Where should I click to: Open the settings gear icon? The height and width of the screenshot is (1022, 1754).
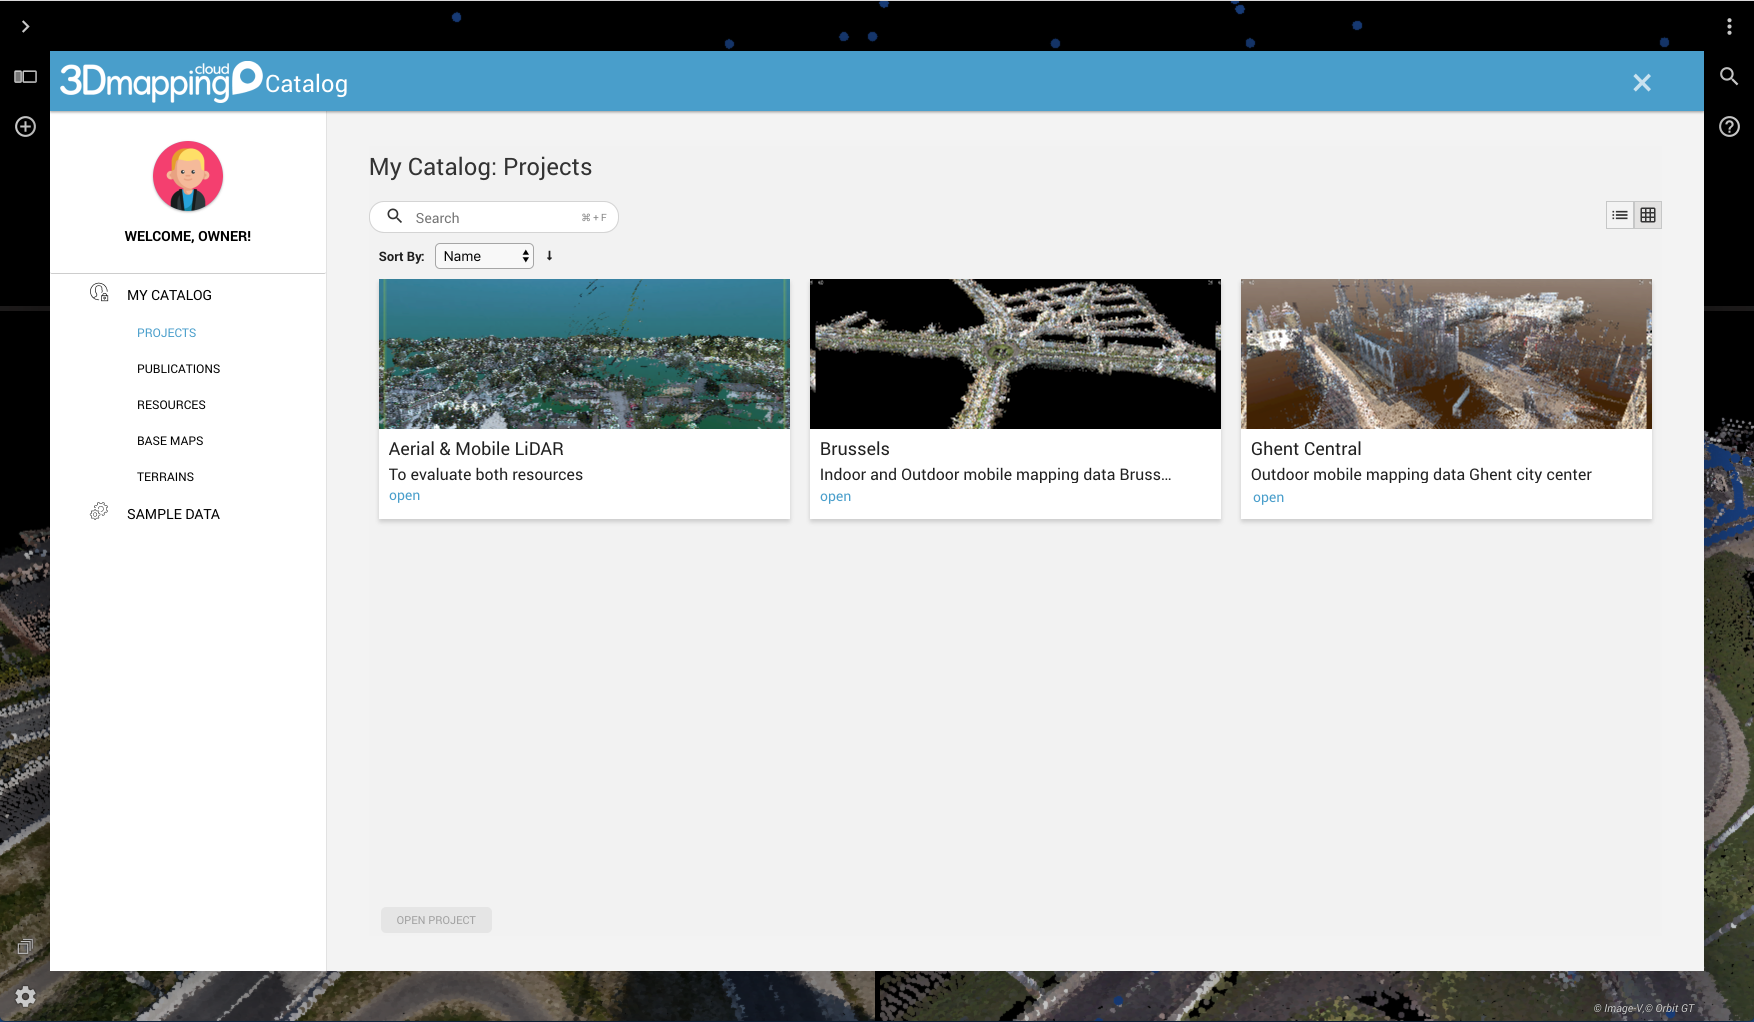point(25,996)
